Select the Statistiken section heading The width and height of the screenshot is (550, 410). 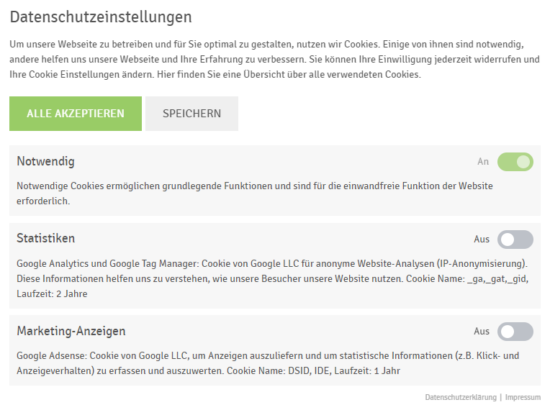[x=46, y=238]
